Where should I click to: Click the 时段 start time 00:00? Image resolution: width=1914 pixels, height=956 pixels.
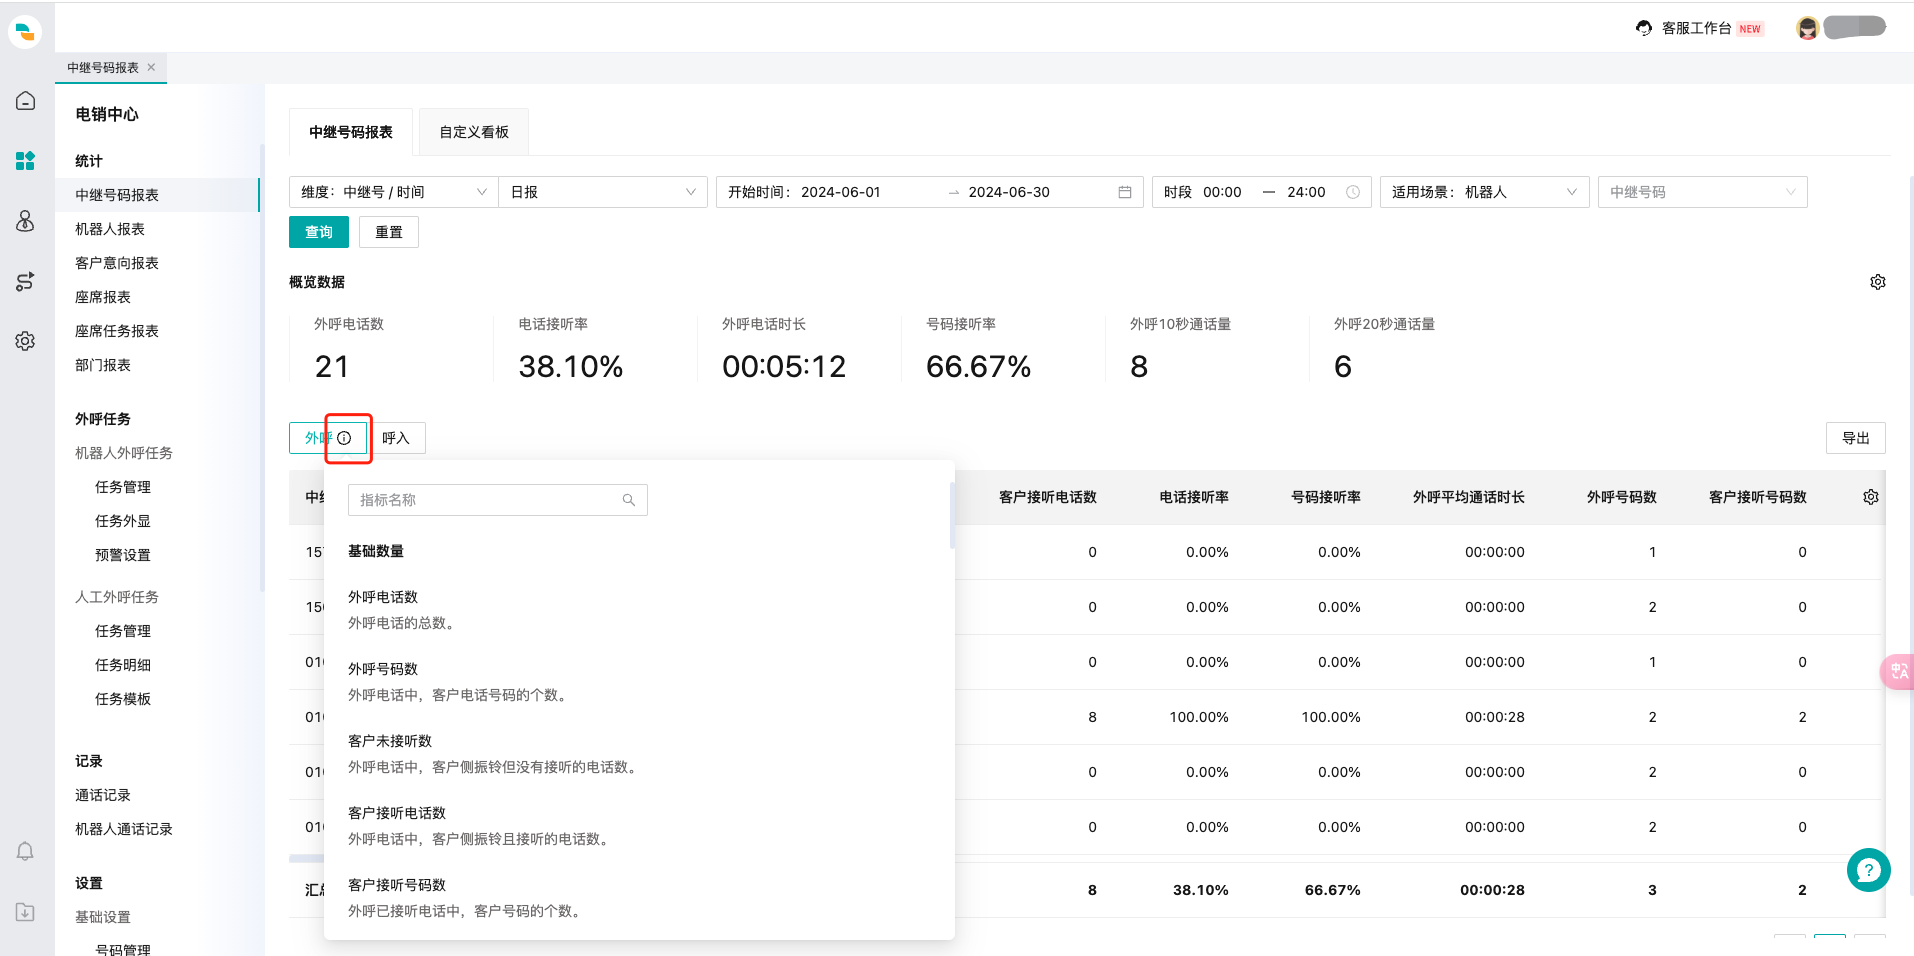1222,192
